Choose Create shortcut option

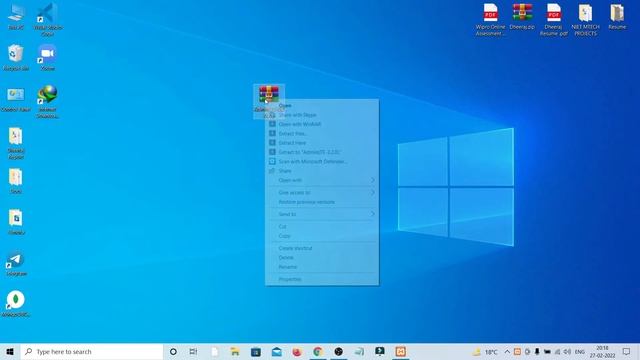[322, 248]
